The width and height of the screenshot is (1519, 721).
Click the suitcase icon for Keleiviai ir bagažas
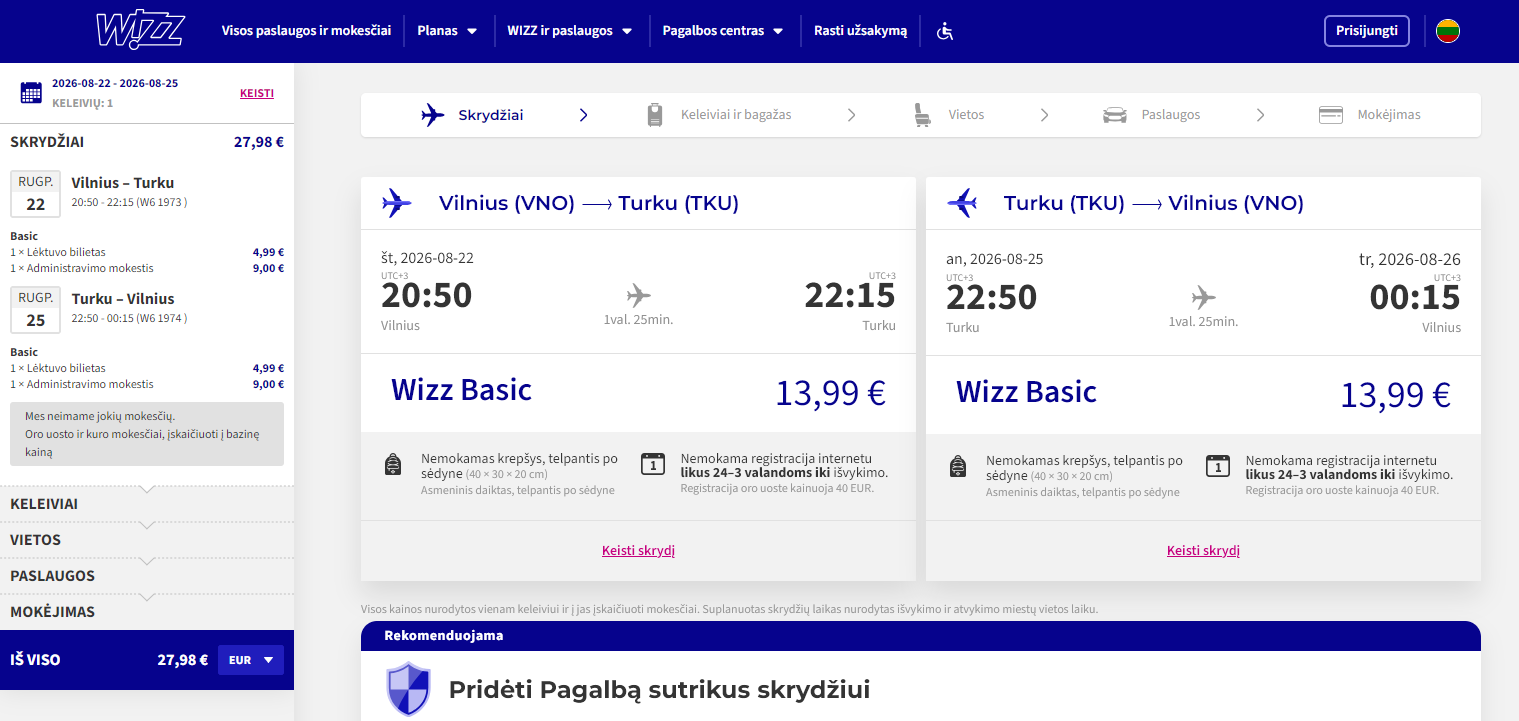click(x=655, y=115)
